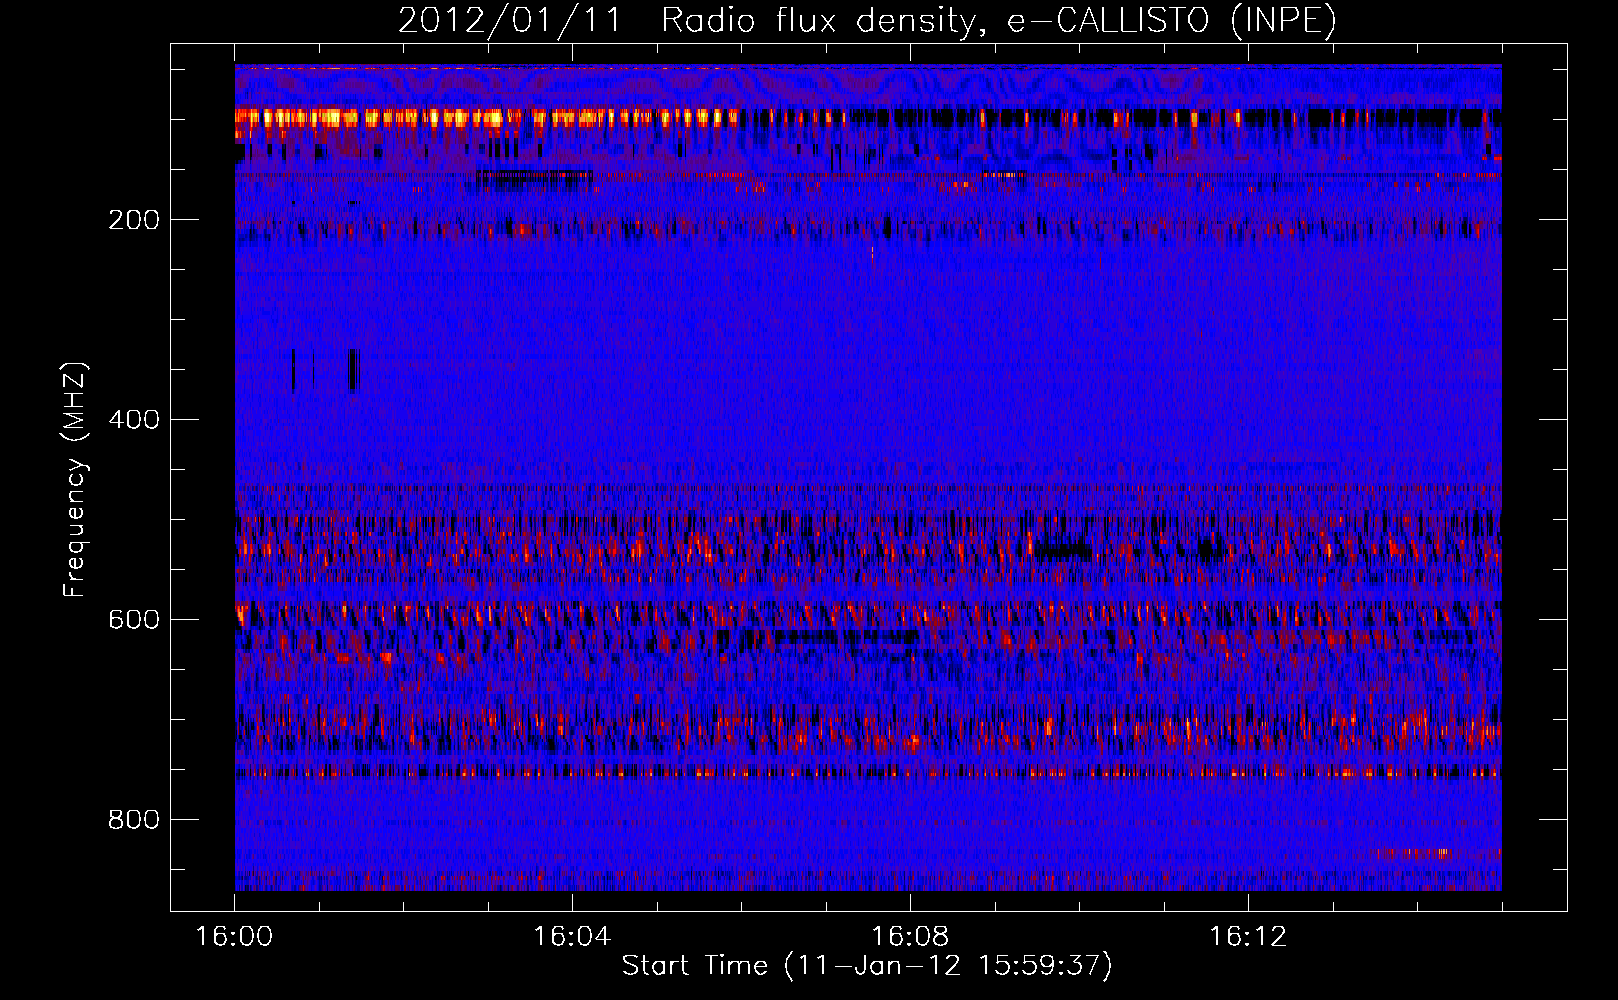Image resolution: width=1618 pixels, height=1000 pixels.
Task: Click the plot title 'Radio flux density, e-CALLISTO (INPE)'
Action: tap(998, 20)
